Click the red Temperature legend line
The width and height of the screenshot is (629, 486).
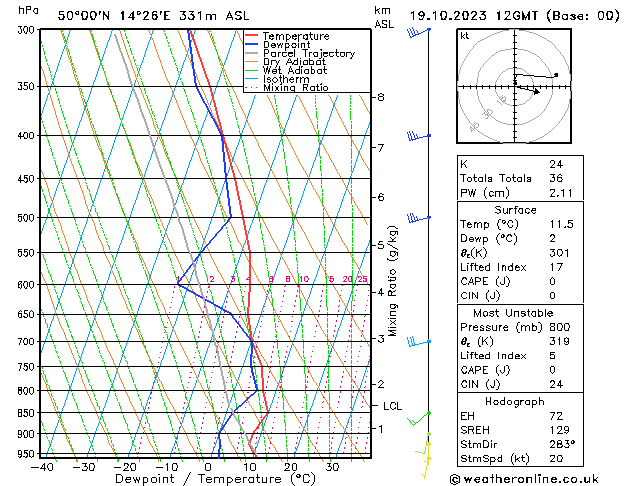(x=251, y=36)
